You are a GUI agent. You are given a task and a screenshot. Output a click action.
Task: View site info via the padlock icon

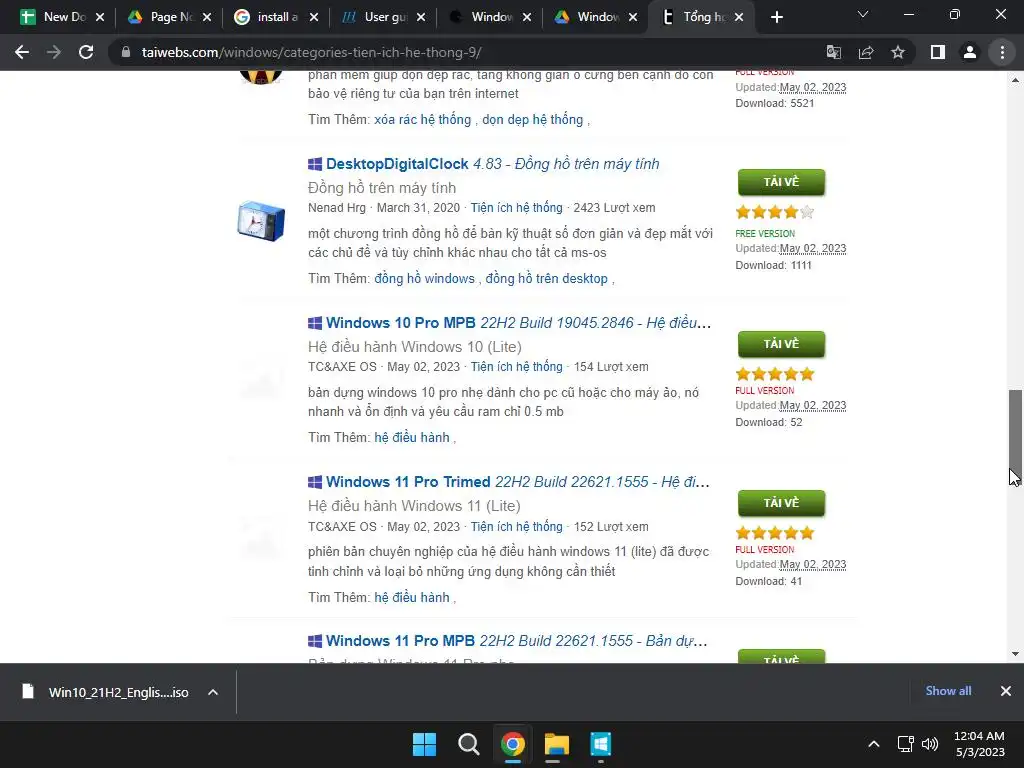pyautogui.click(x=126, y=52)
